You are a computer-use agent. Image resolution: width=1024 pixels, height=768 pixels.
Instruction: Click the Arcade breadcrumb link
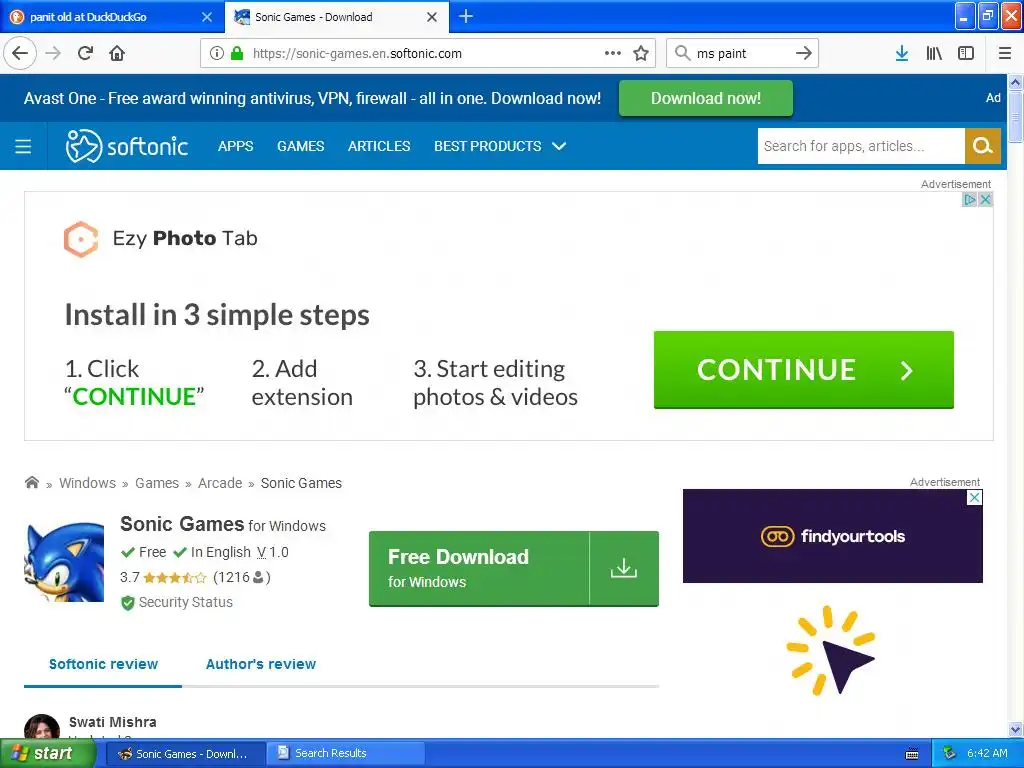tap(220, 483)
